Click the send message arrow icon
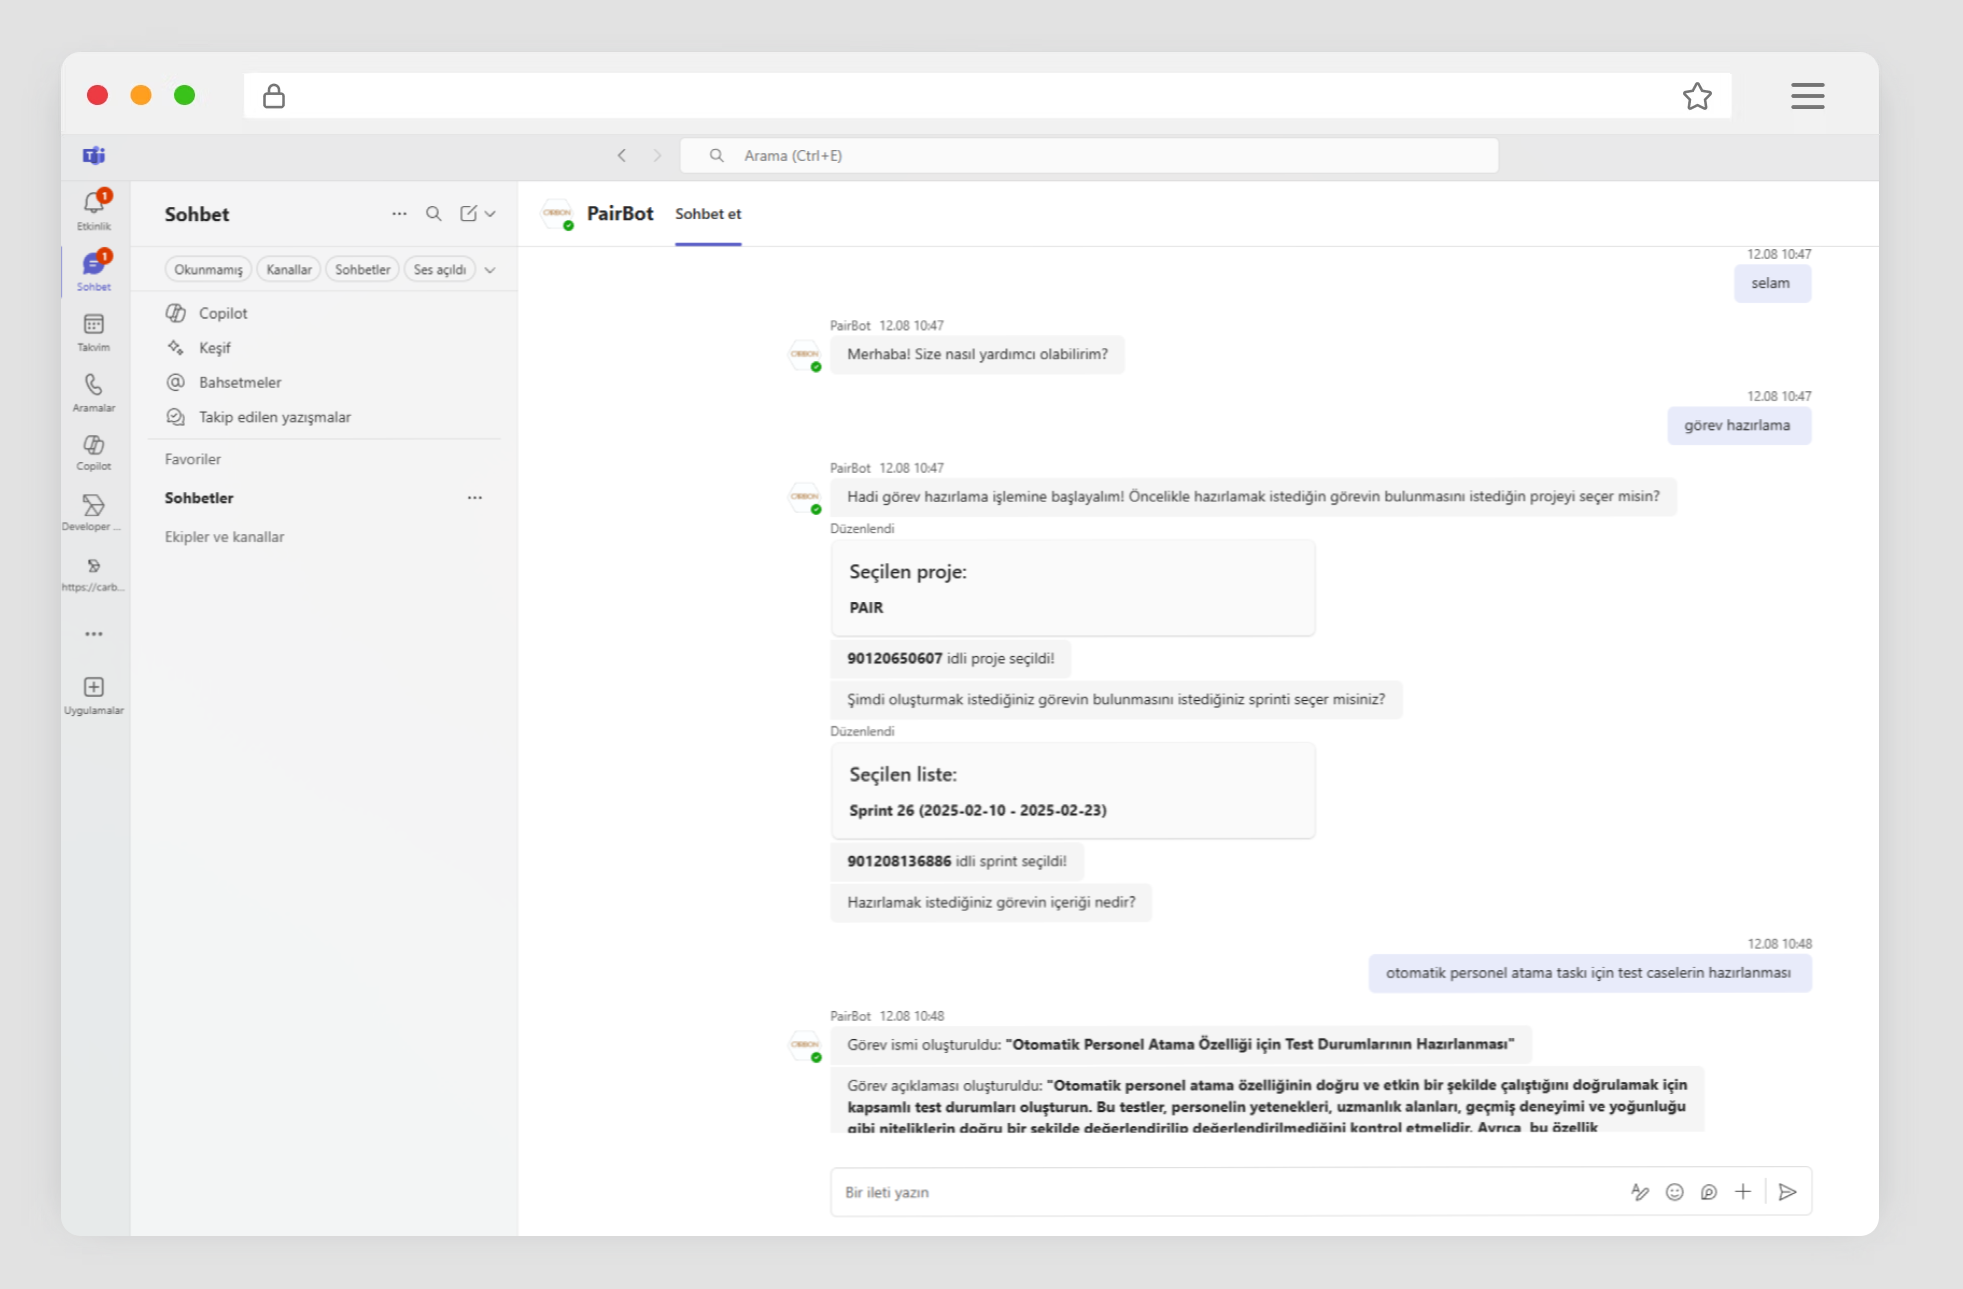This screenshot has height=1289, width=1963. coord(1787,1192)
